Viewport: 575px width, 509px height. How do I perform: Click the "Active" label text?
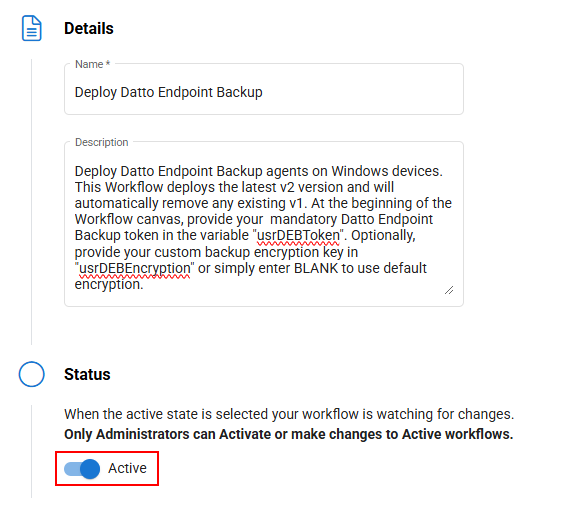(x=127, y=468)
